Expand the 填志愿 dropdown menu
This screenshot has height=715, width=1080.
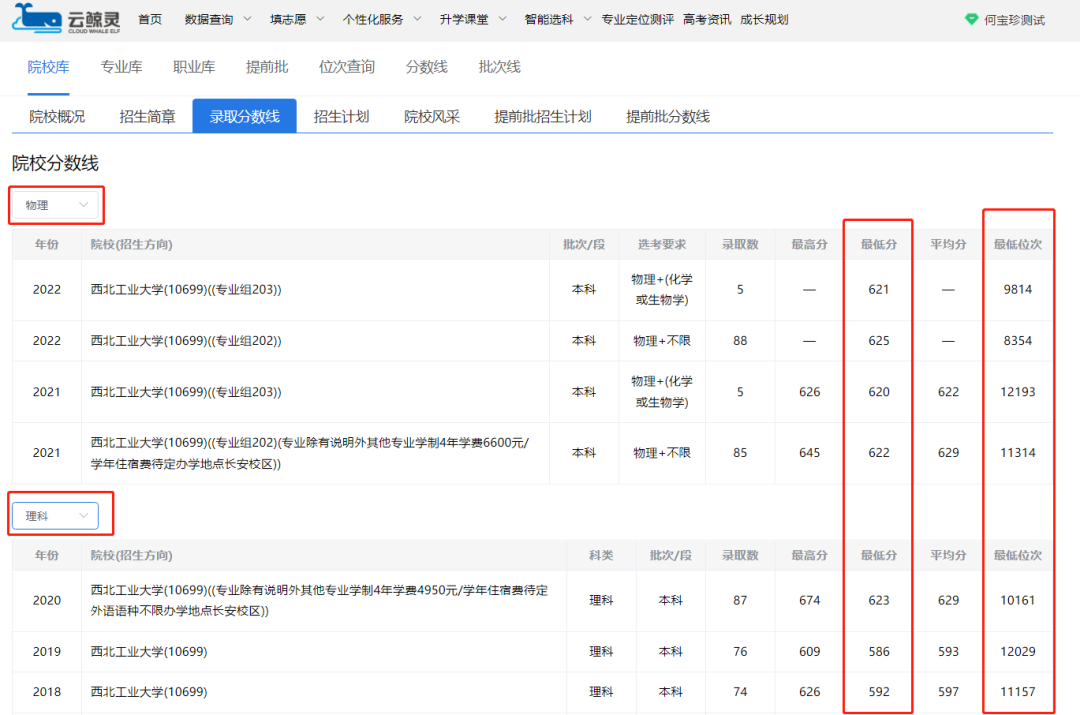coord(297,19)
